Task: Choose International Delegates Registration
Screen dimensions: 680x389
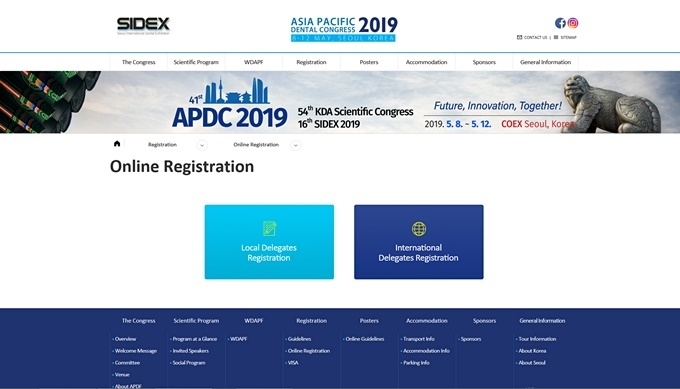Action: pos(418,242)
